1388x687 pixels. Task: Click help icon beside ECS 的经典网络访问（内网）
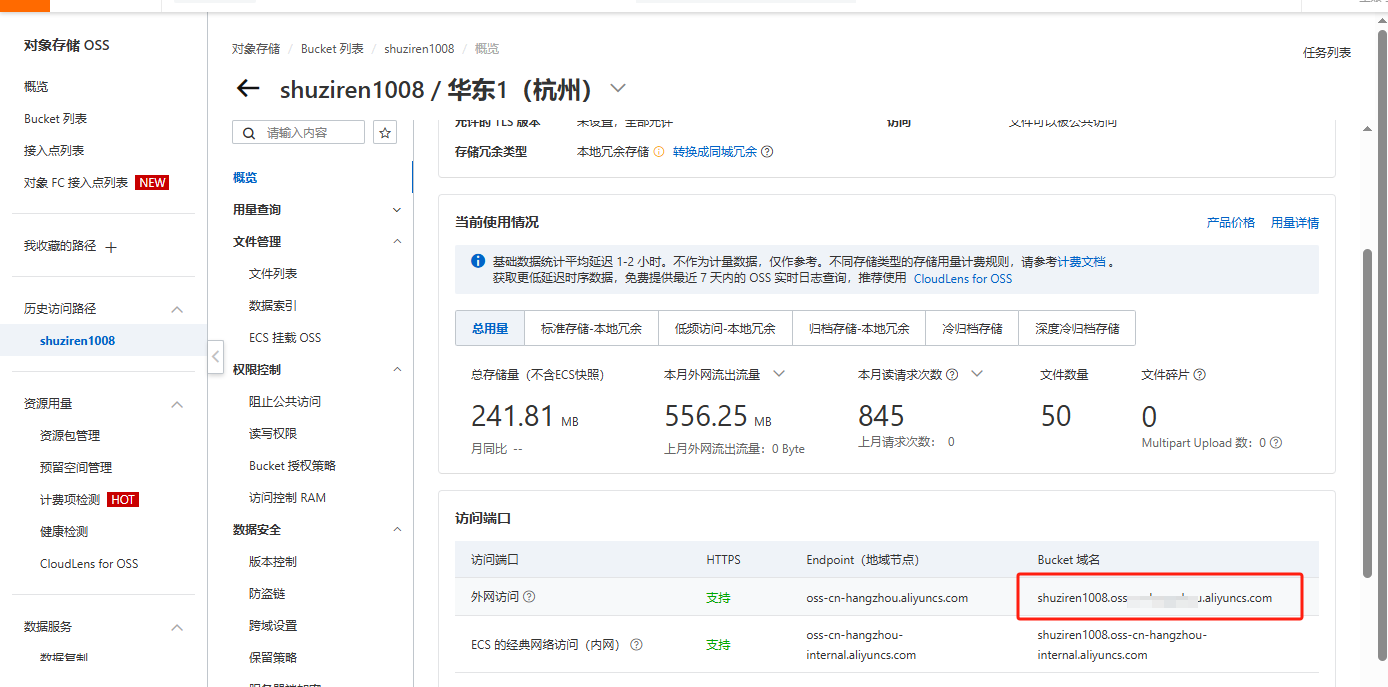point(636,645)
